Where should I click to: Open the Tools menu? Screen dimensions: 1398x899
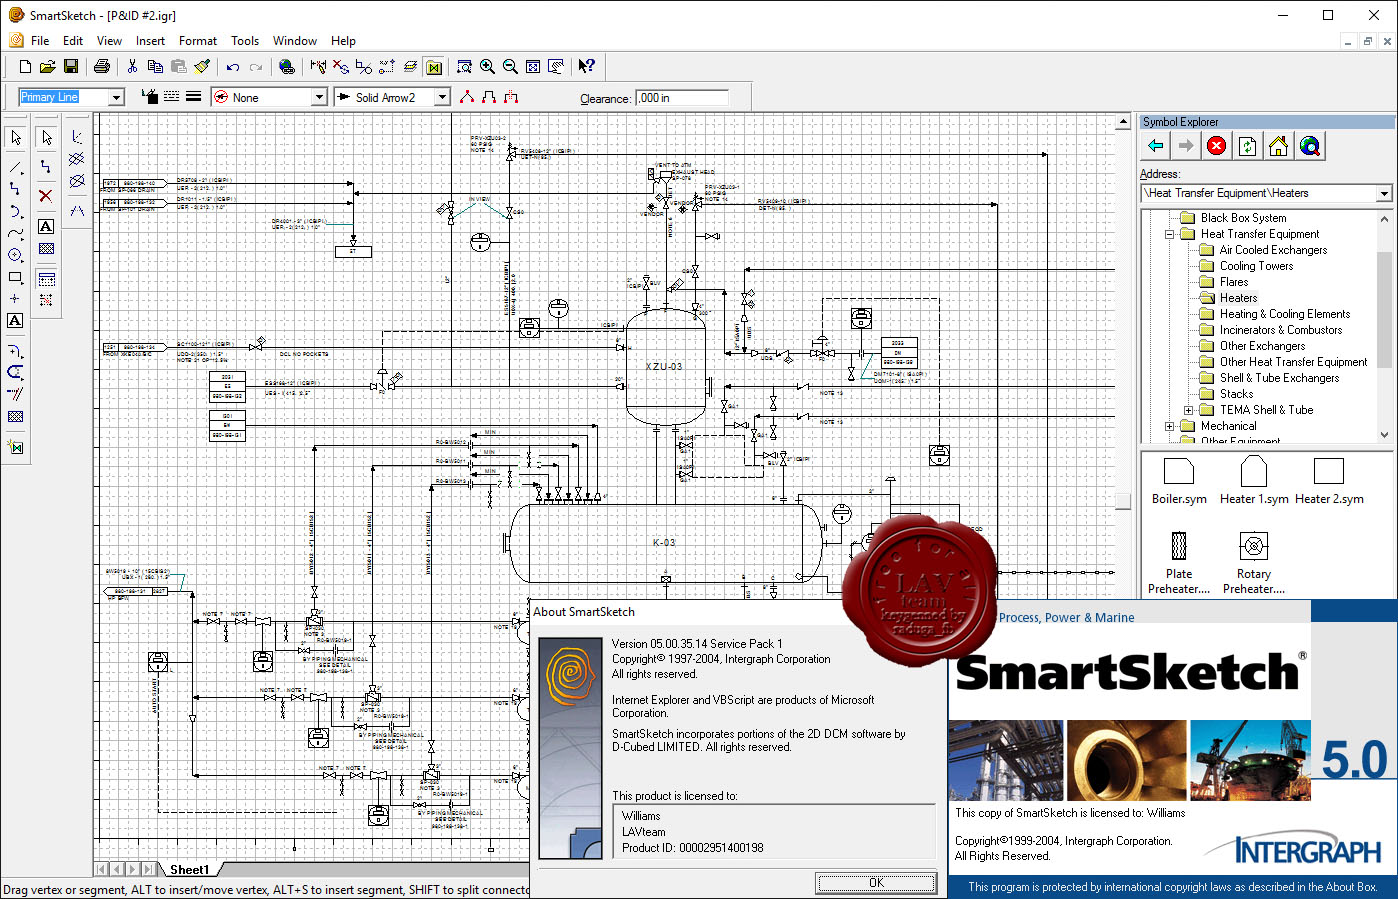tap(245, 41)
